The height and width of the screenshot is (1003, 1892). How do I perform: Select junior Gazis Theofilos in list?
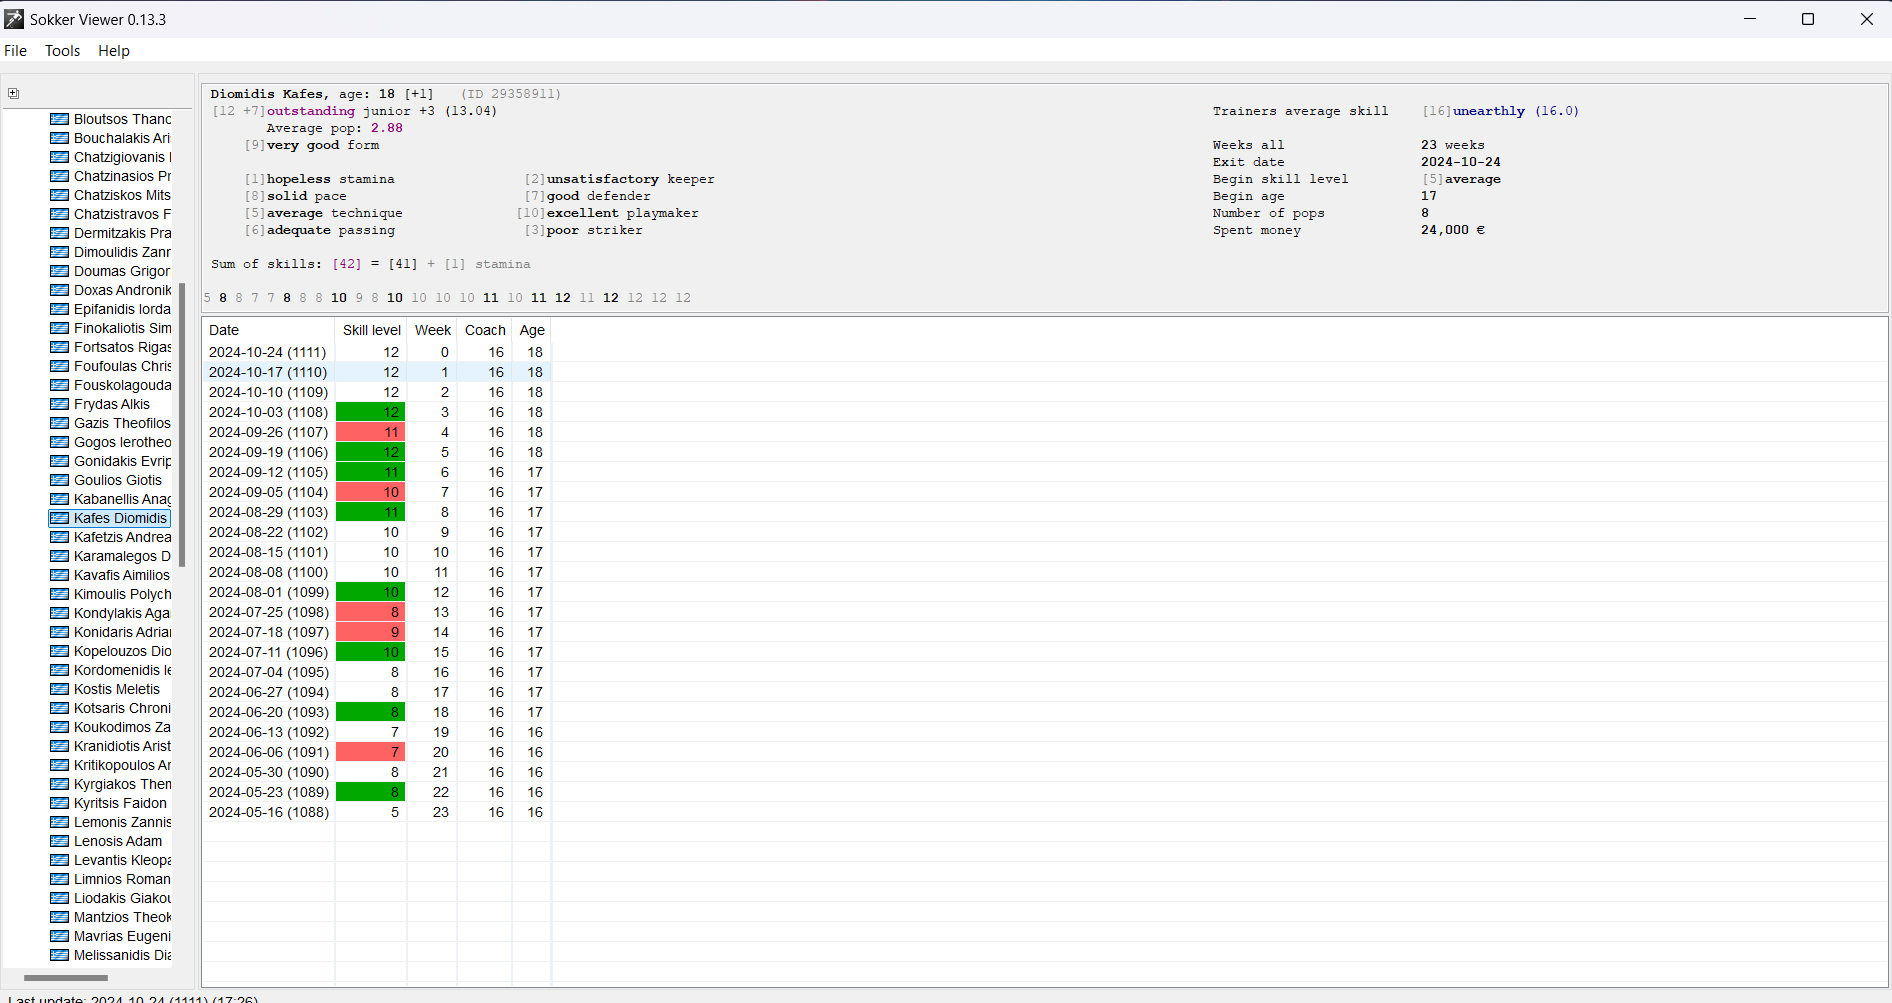pos(122,423)
